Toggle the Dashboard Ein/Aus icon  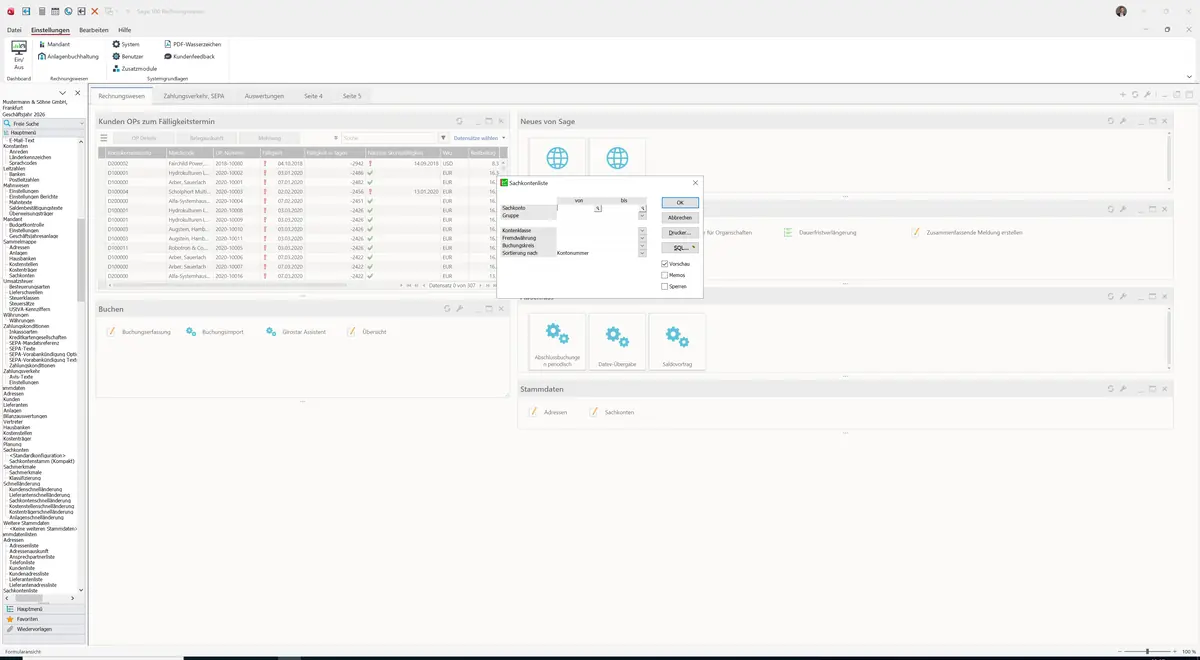(x=18, y=55)
